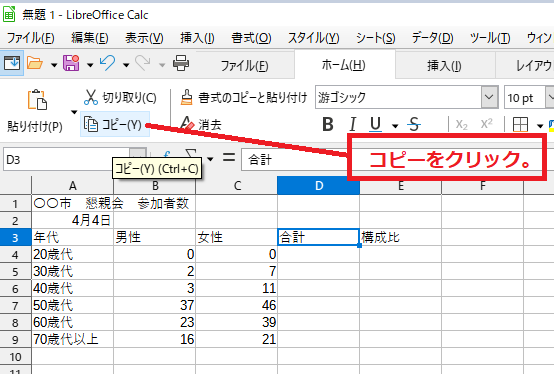Image resolution: width=554 pixels, height=374 pixels.
Task: Select column D header
Action: pos(319,185)
